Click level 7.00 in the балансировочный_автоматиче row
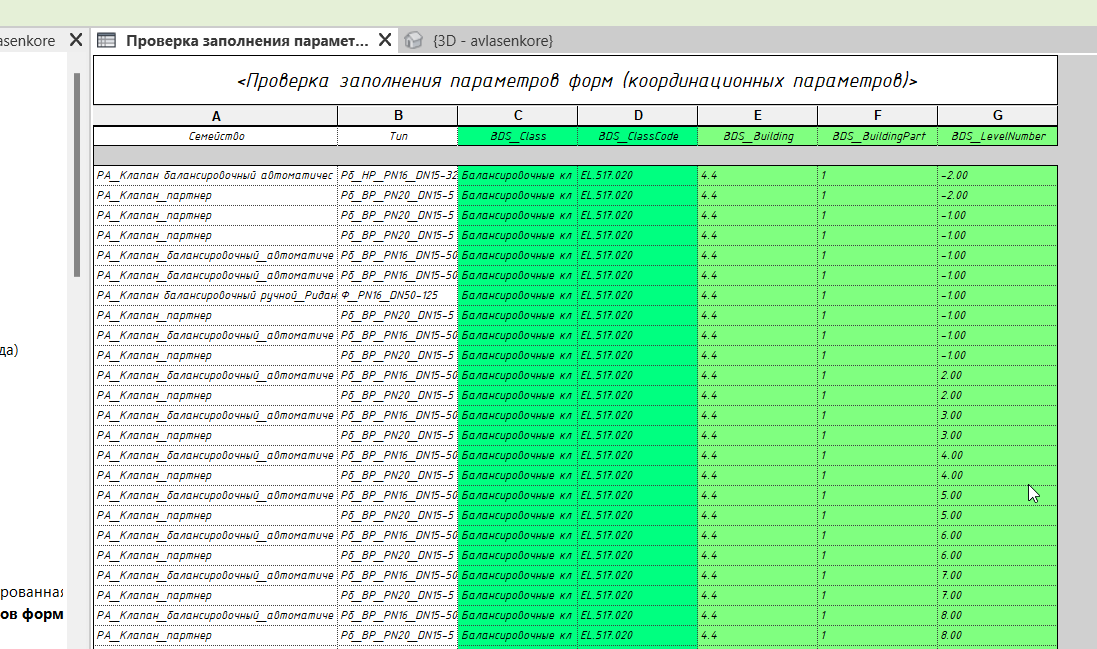 pos(998,576)
